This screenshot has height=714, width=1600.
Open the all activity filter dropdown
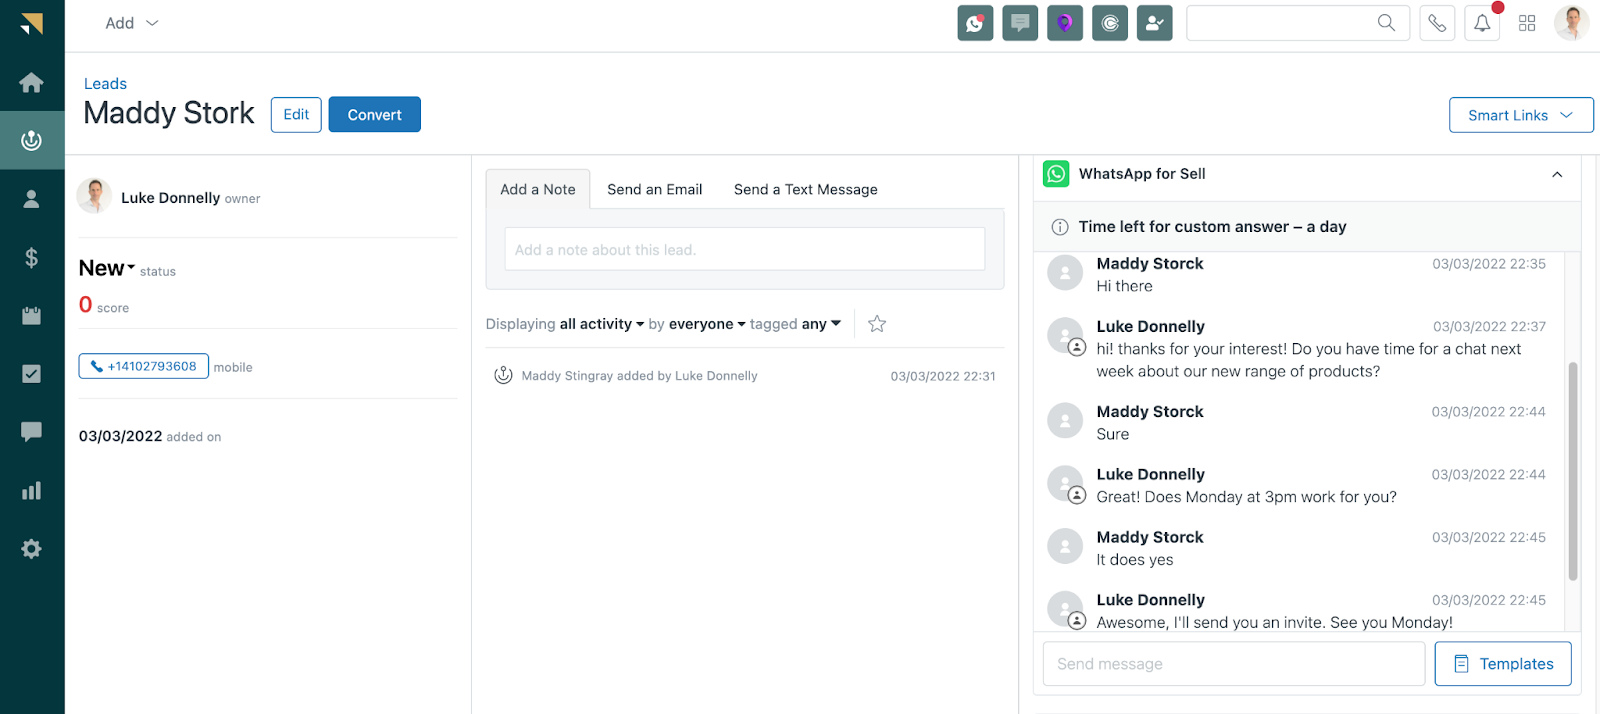pyautogui.click(x=602, y=324)
